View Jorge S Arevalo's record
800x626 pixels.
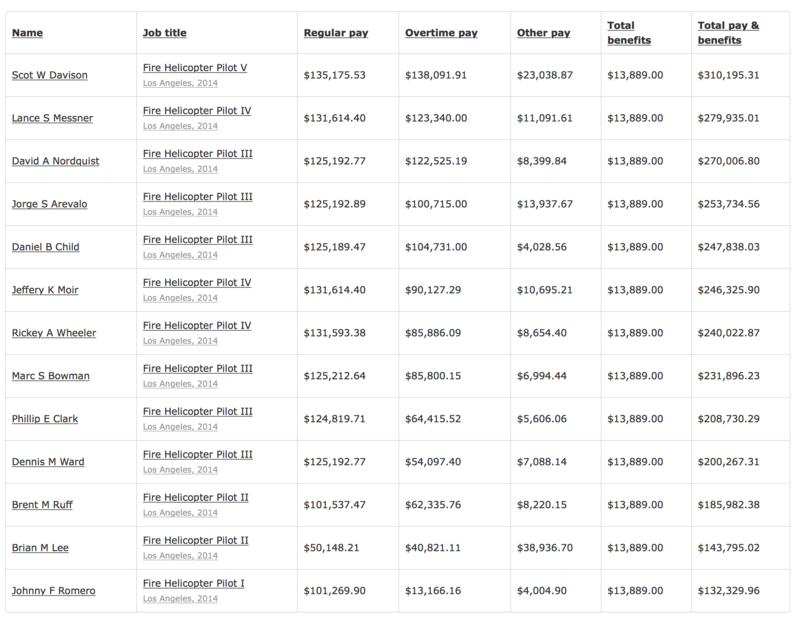point(52,204)
